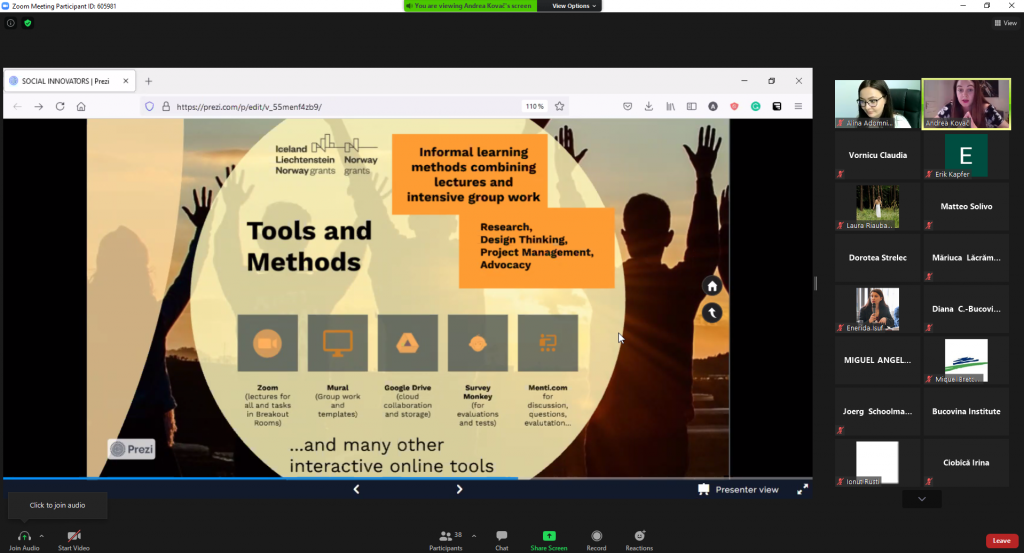Open Prezi Presenter view
Image resolution: width=1024 pixels, height=553 pixels.
tap(739, 489)
